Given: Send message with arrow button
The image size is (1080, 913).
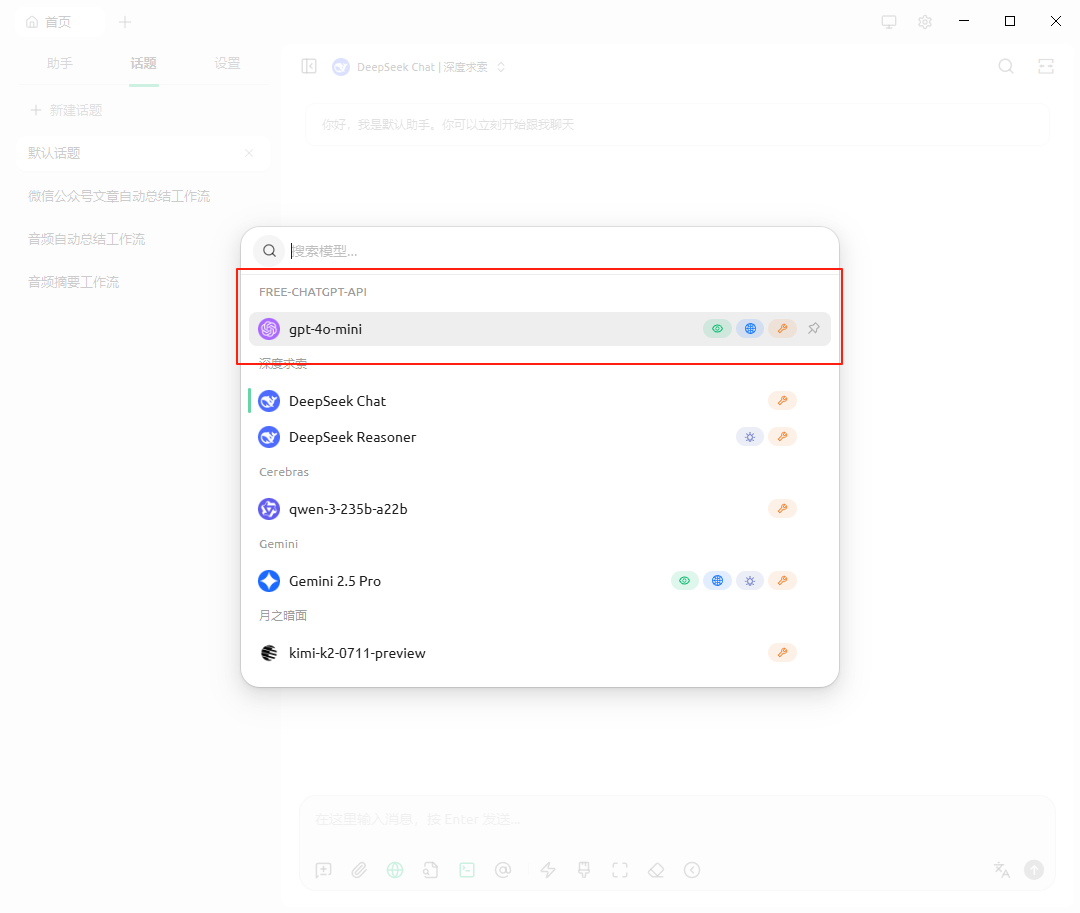Looking at the screenshot, I should [x=1034, y=870].
